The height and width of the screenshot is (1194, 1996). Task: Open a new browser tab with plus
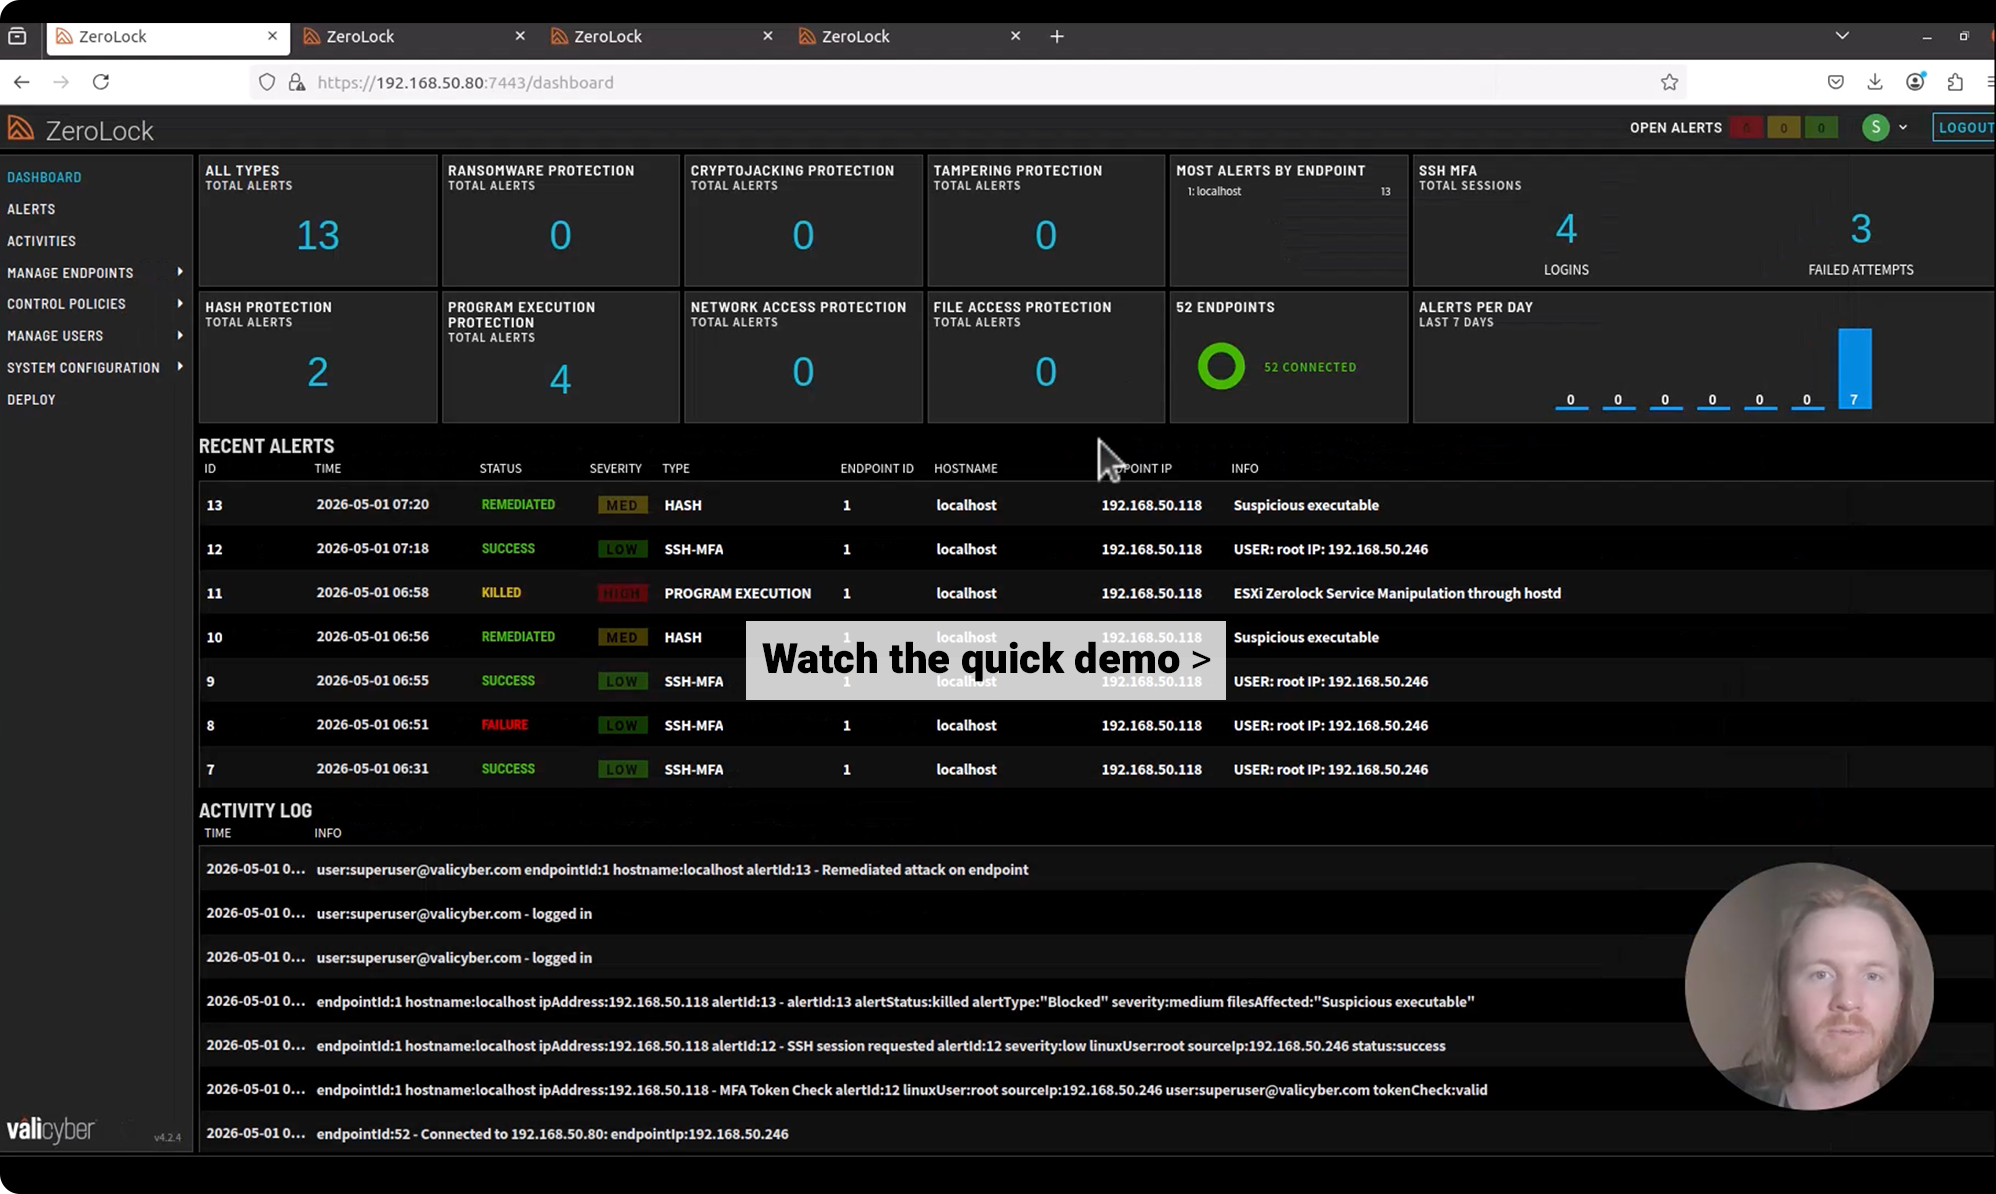coord(1057,36)
